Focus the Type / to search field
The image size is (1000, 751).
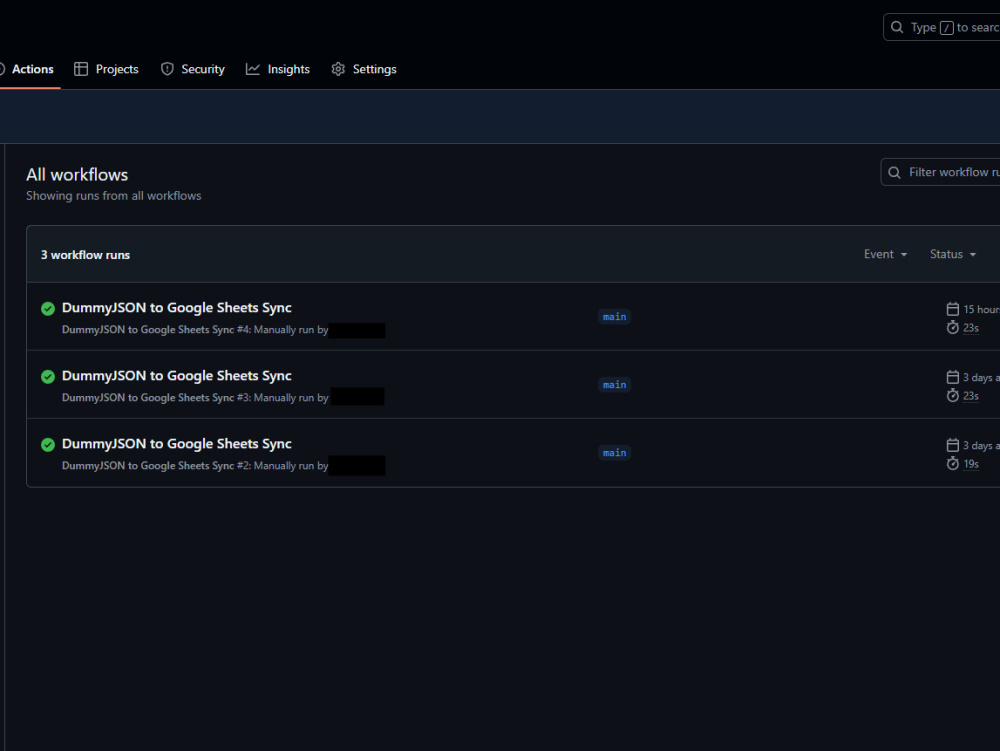pos(941,27)
